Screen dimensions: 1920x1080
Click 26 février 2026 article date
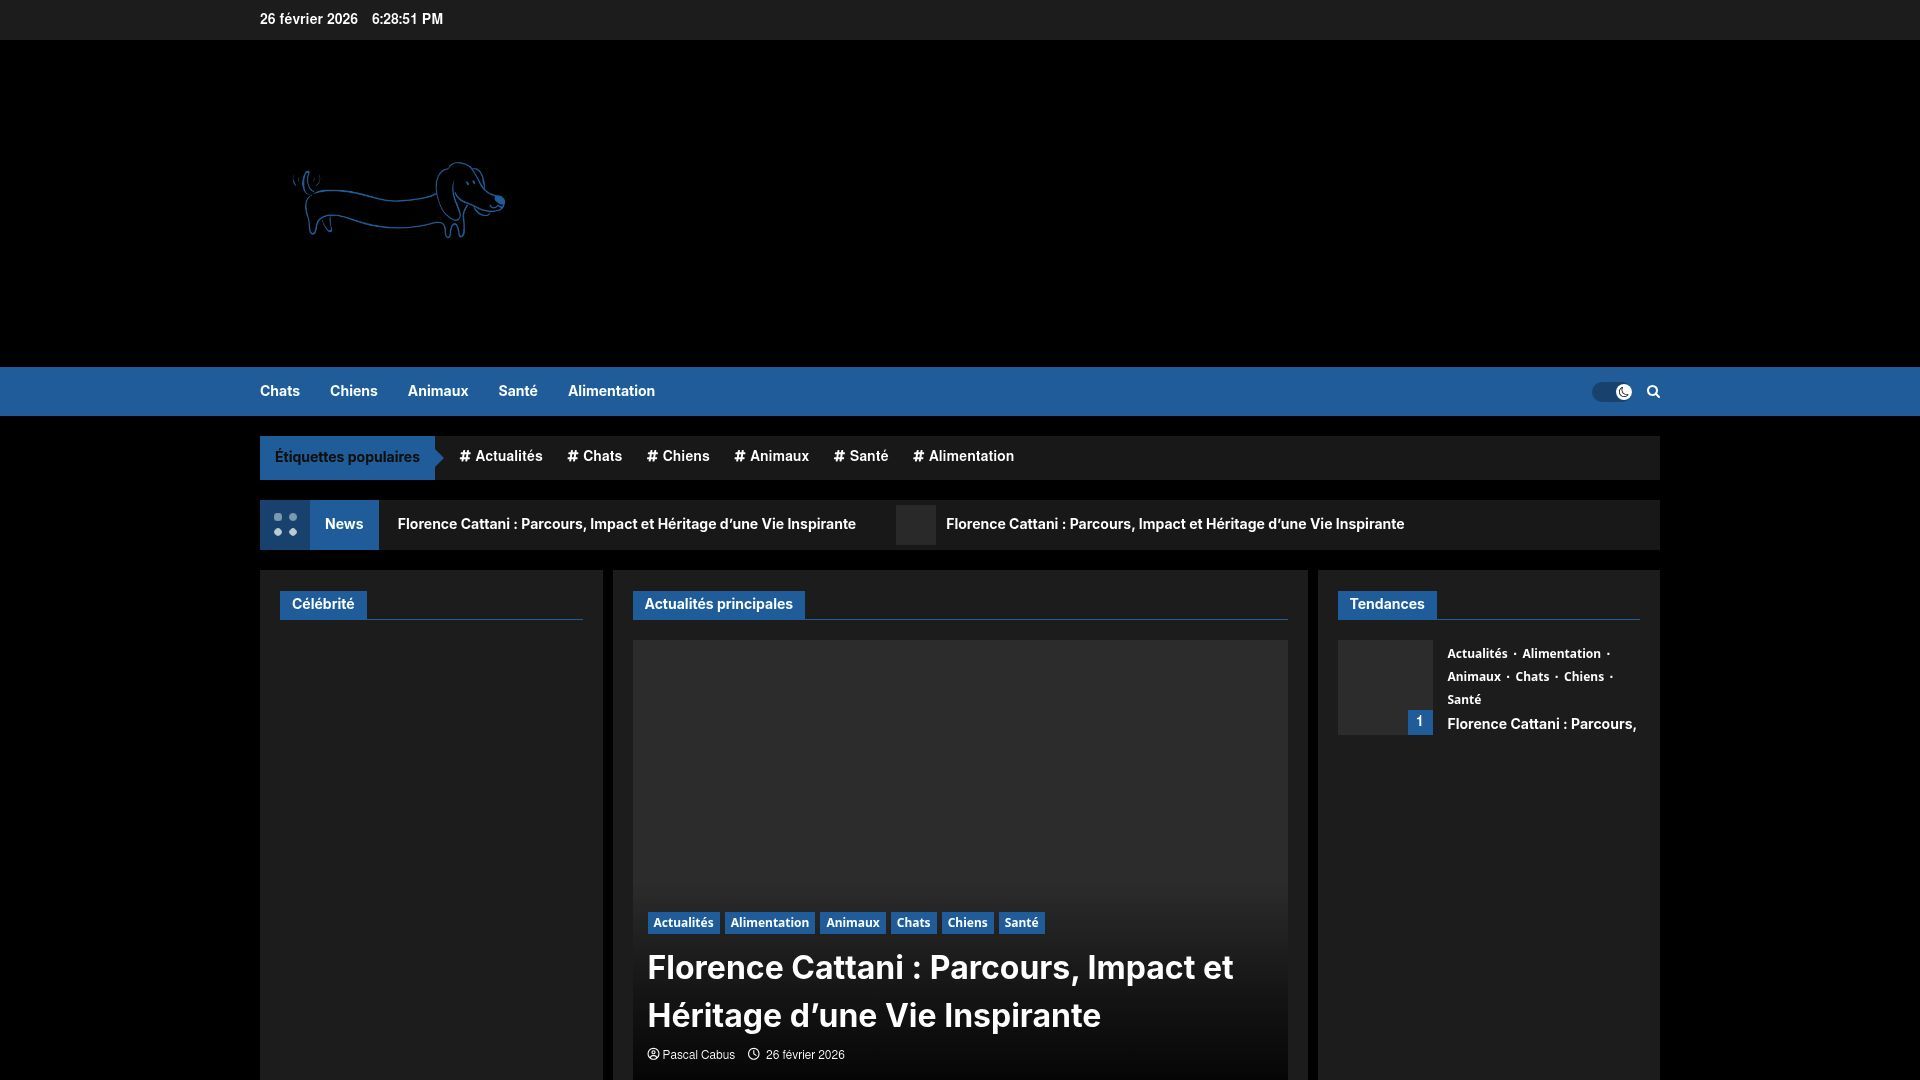click(805, 1055)
